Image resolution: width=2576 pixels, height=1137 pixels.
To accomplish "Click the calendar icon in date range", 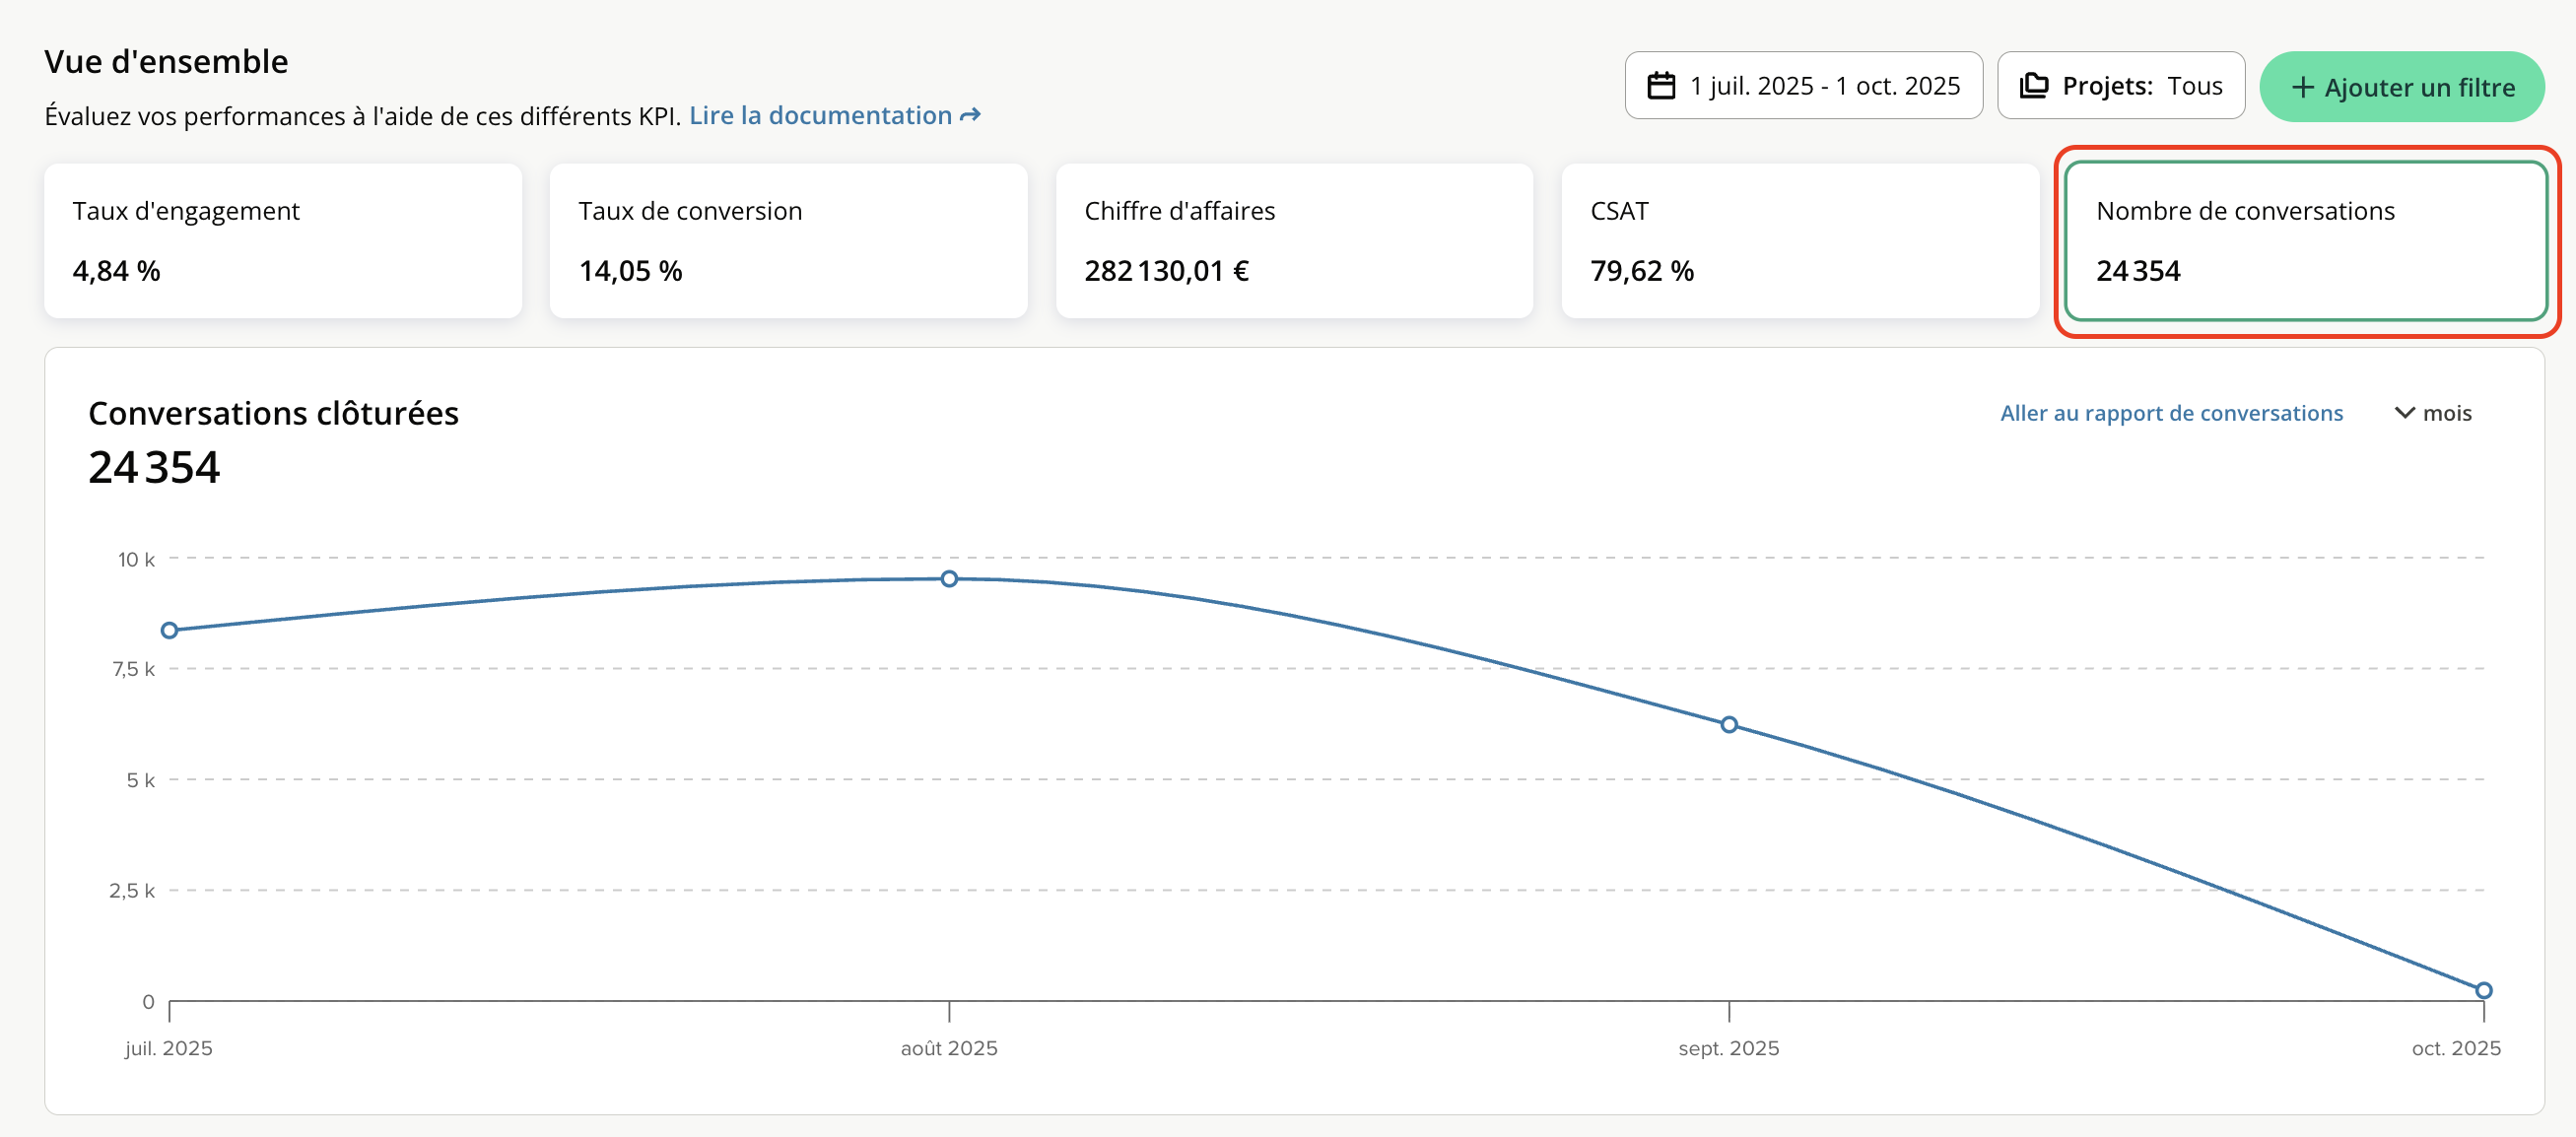I will click(x=1661, y=86).
